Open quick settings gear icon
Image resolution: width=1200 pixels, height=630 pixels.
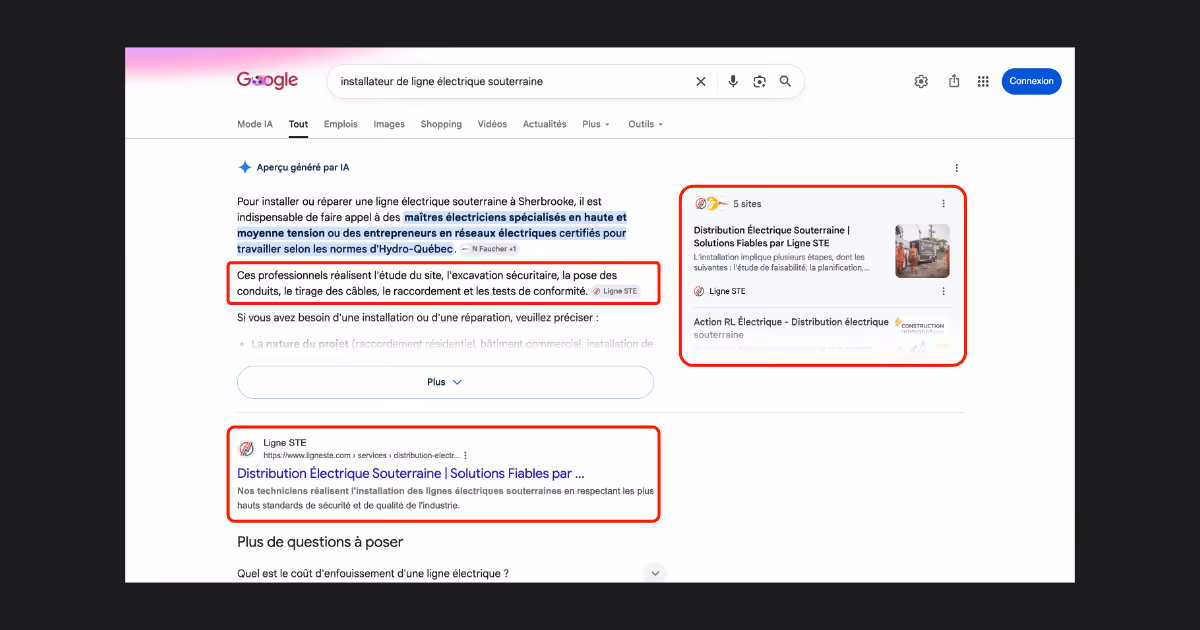[921, 82]
